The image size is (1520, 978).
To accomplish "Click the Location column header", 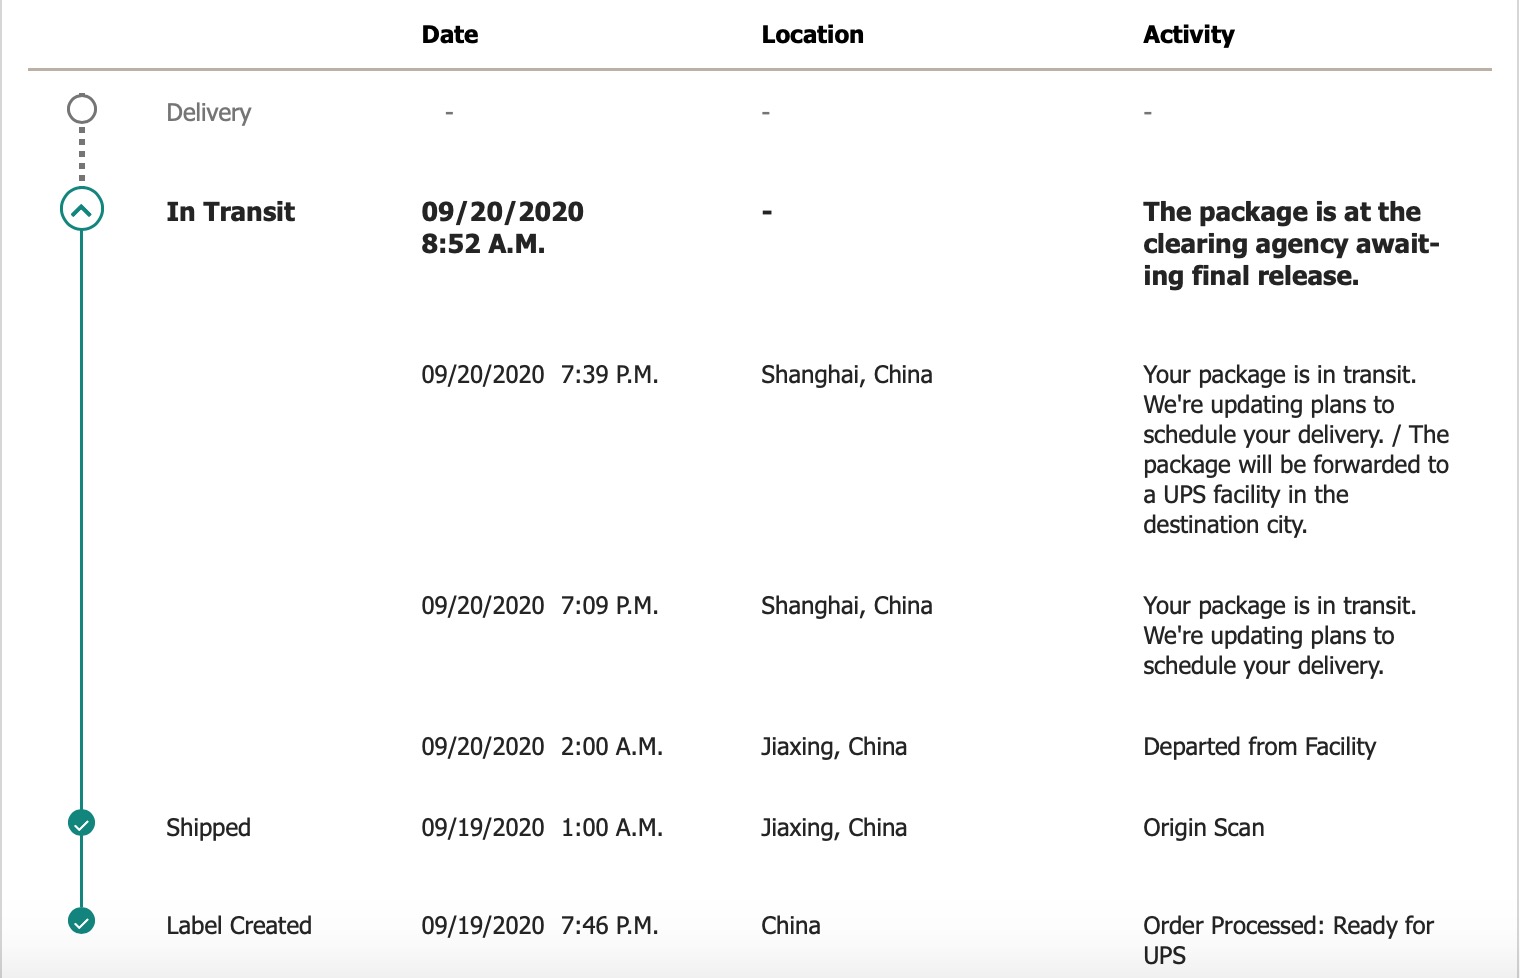I will point(812,35).
